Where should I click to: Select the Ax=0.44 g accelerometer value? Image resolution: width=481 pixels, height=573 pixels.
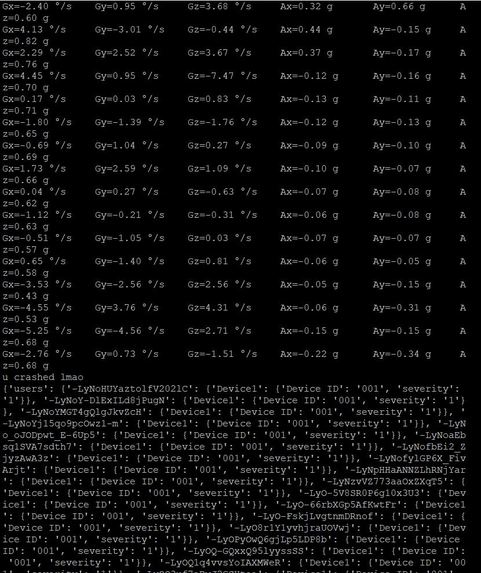[x=306, y=30]
